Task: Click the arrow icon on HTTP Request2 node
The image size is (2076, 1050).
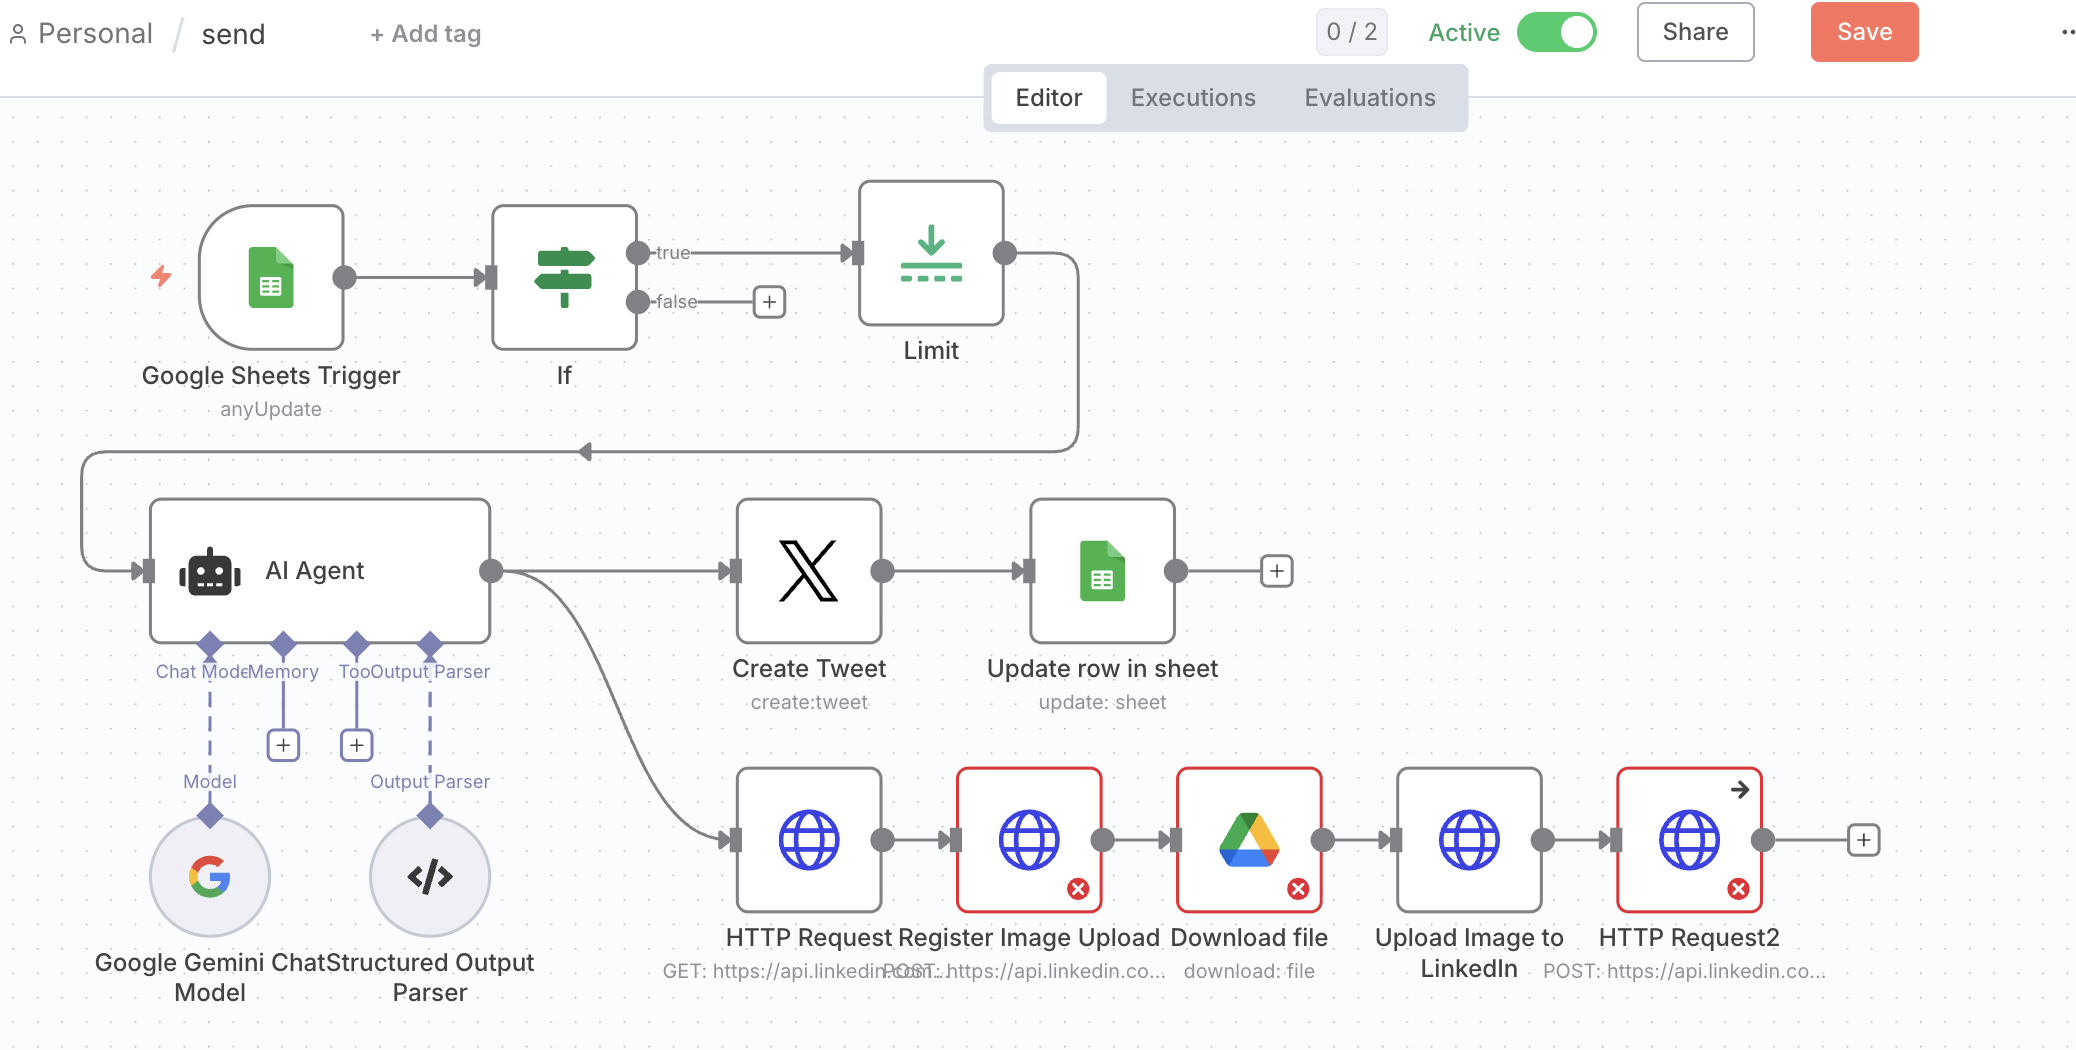Action: click(x=1740, y=790)
